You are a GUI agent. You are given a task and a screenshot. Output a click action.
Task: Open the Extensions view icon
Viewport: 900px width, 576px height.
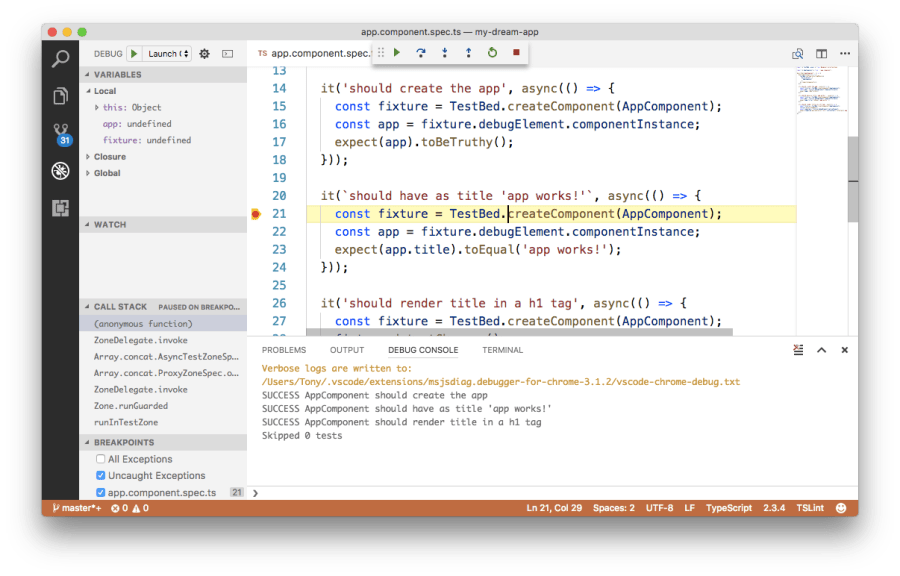(x=60, y=208)
